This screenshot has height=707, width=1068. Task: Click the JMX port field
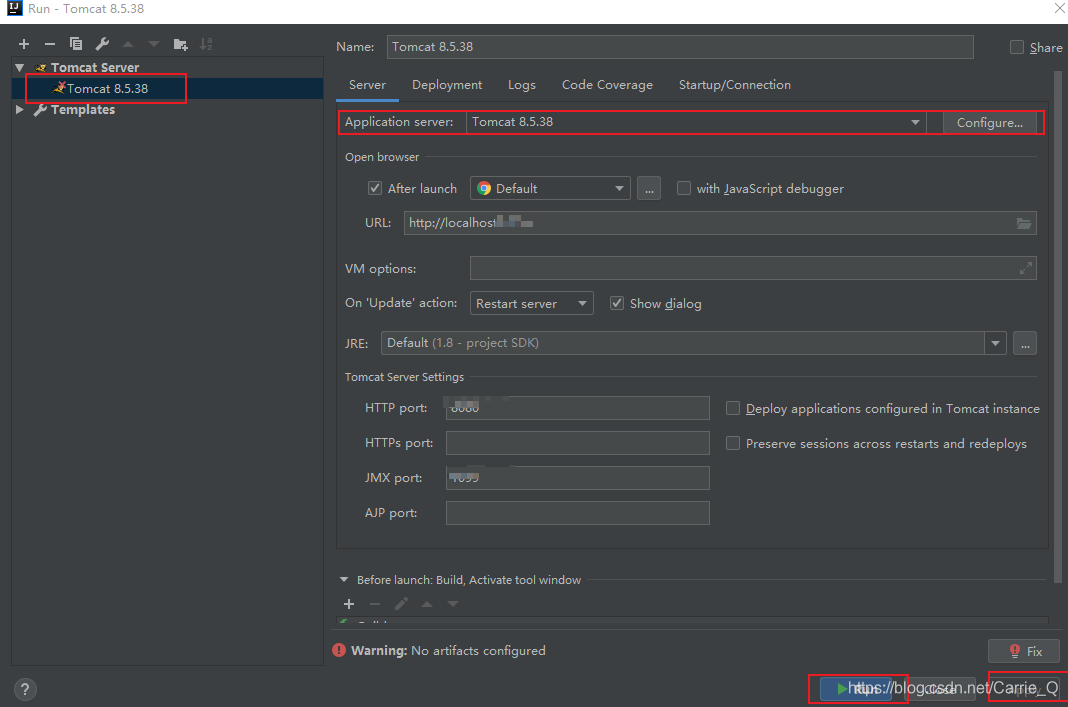point(578,477)
